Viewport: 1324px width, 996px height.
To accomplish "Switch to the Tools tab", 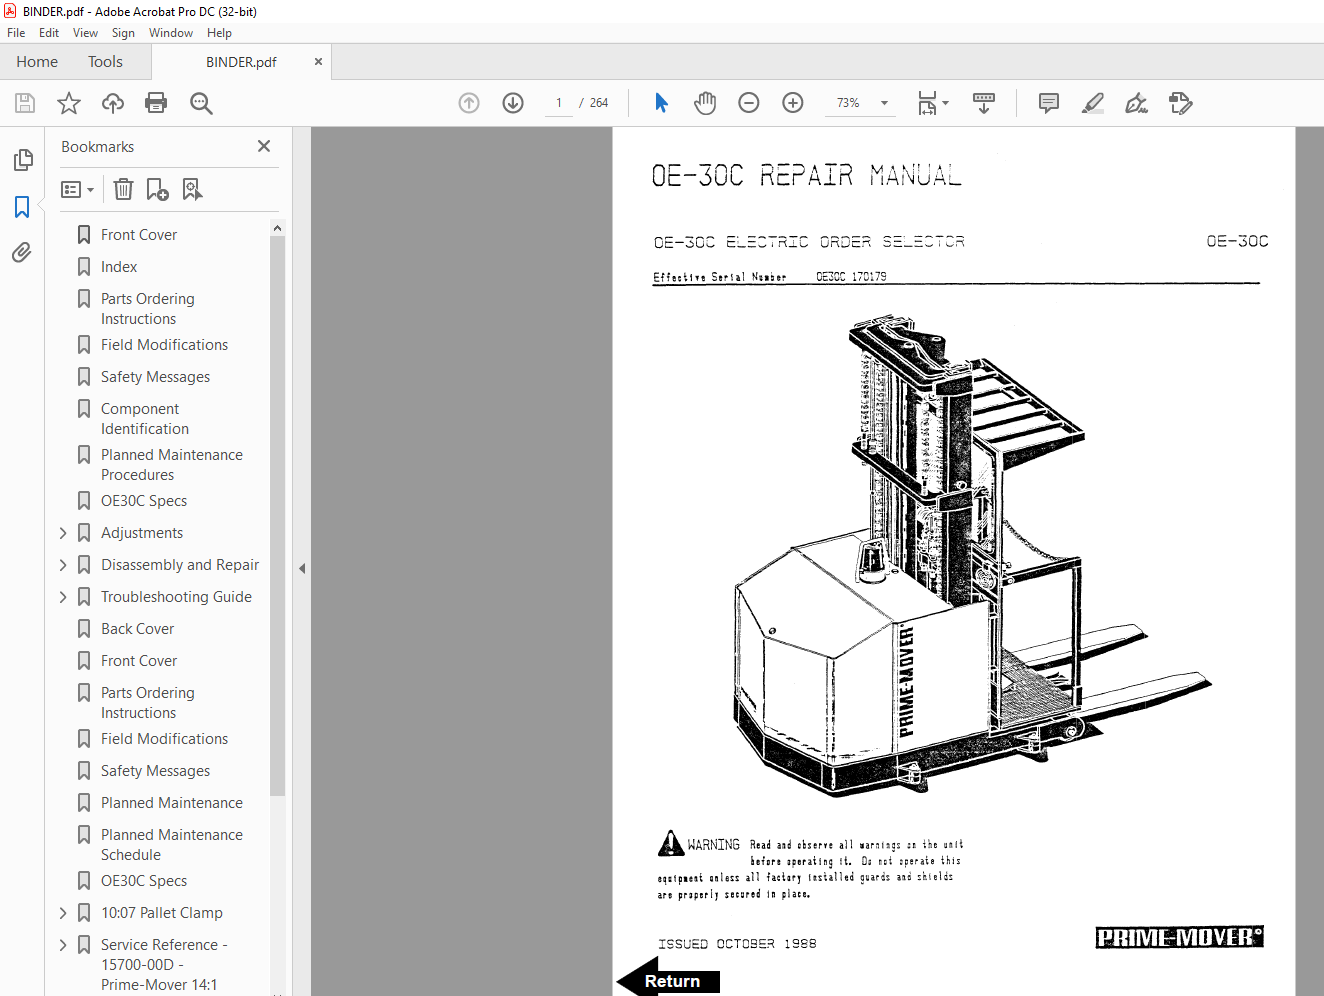I will click(105, 62).
